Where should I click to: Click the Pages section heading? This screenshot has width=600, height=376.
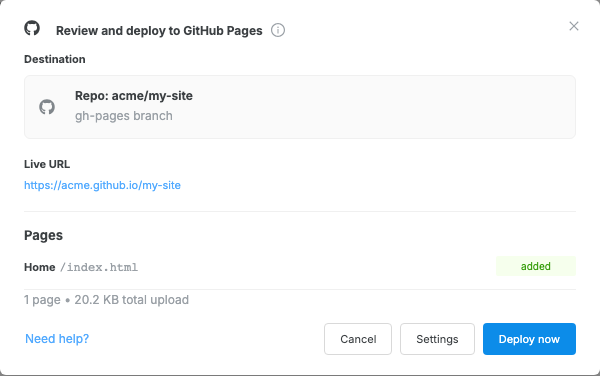point(43,235)
